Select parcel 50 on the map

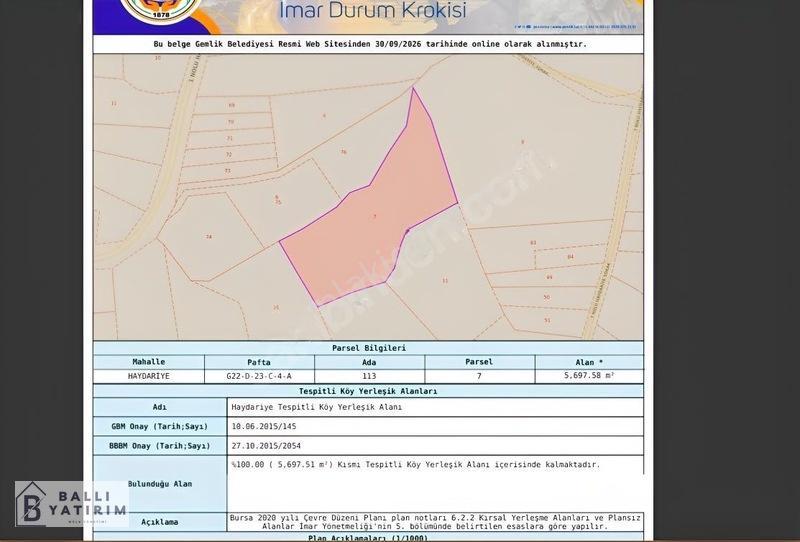(x=547, y=297)
